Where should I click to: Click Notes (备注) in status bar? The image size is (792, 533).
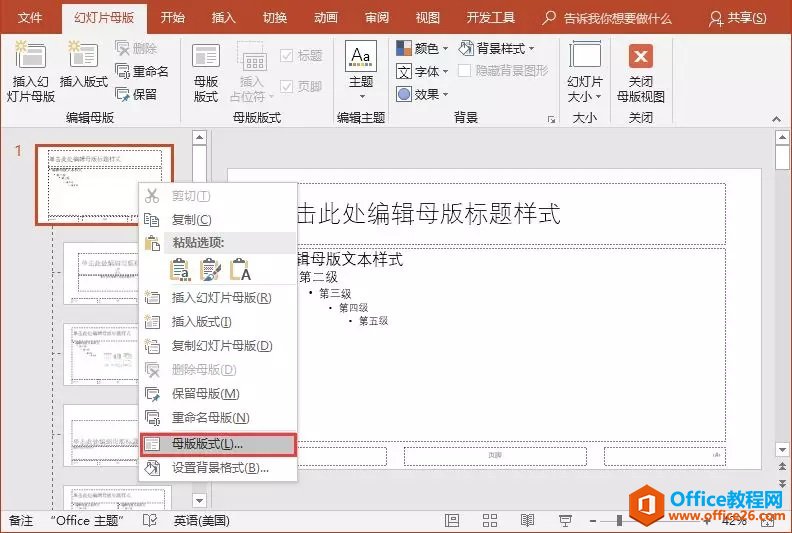pyautogui.click(x=21, y=520)
